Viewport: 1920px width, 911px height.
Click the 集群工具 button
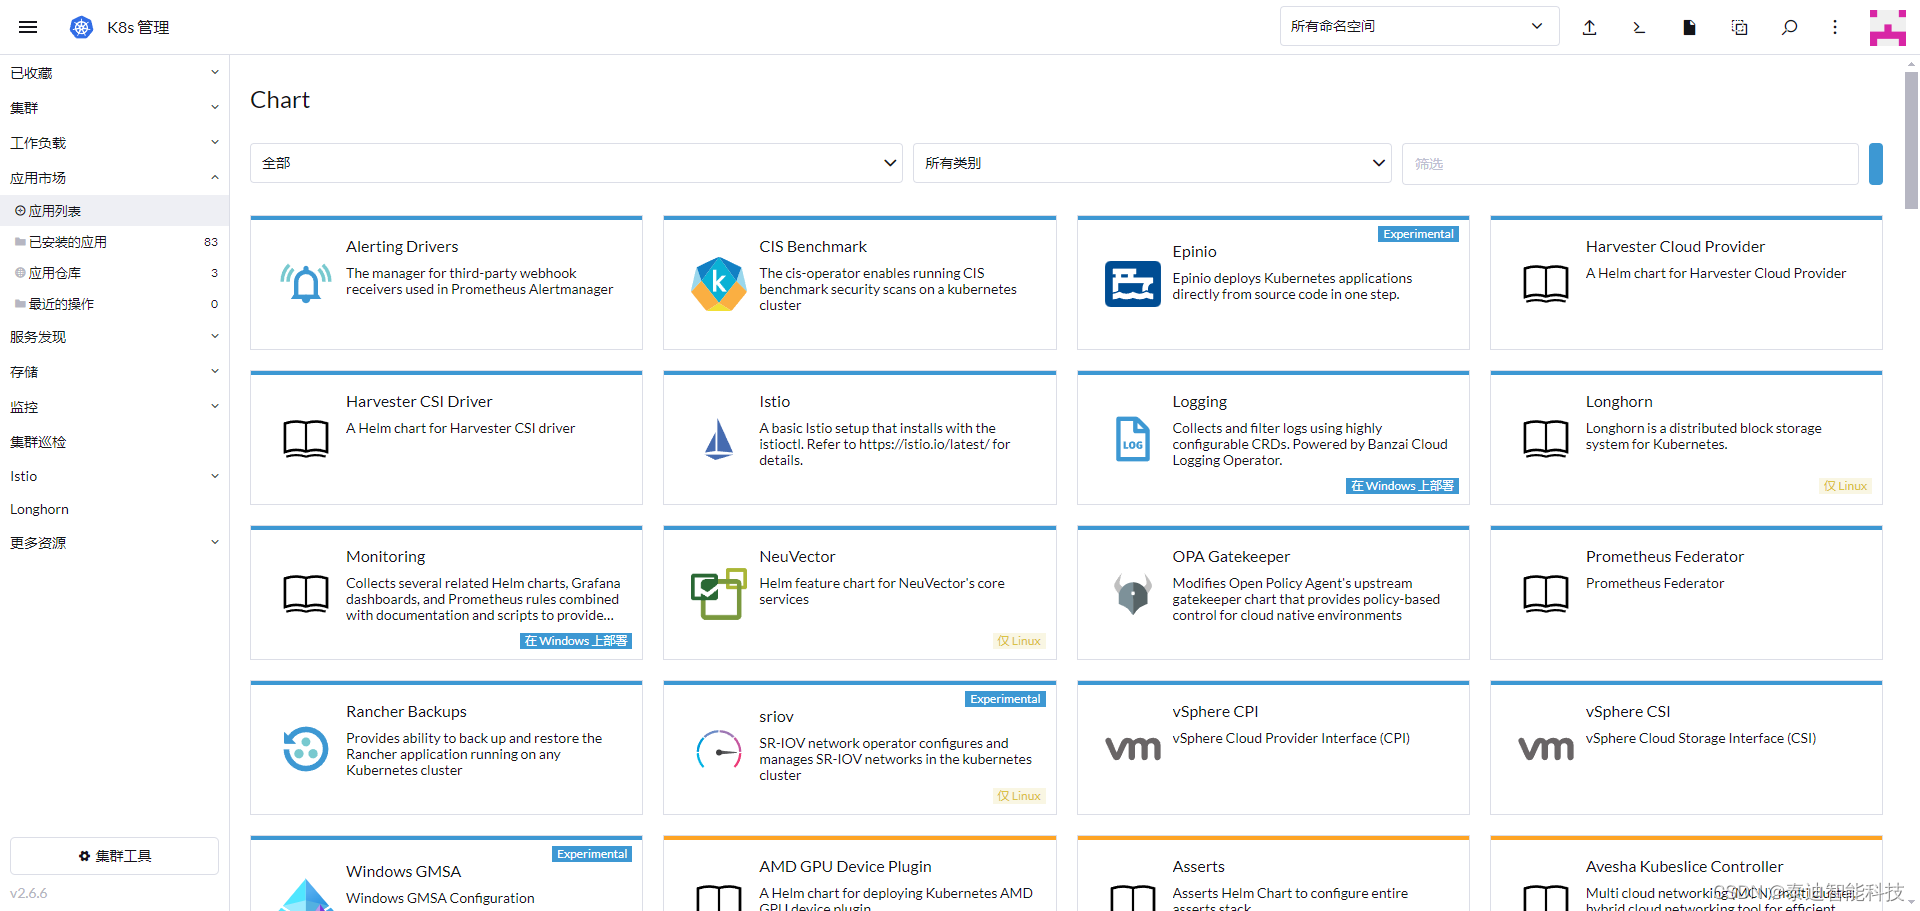pyautogui.click(x=114, y=856)
